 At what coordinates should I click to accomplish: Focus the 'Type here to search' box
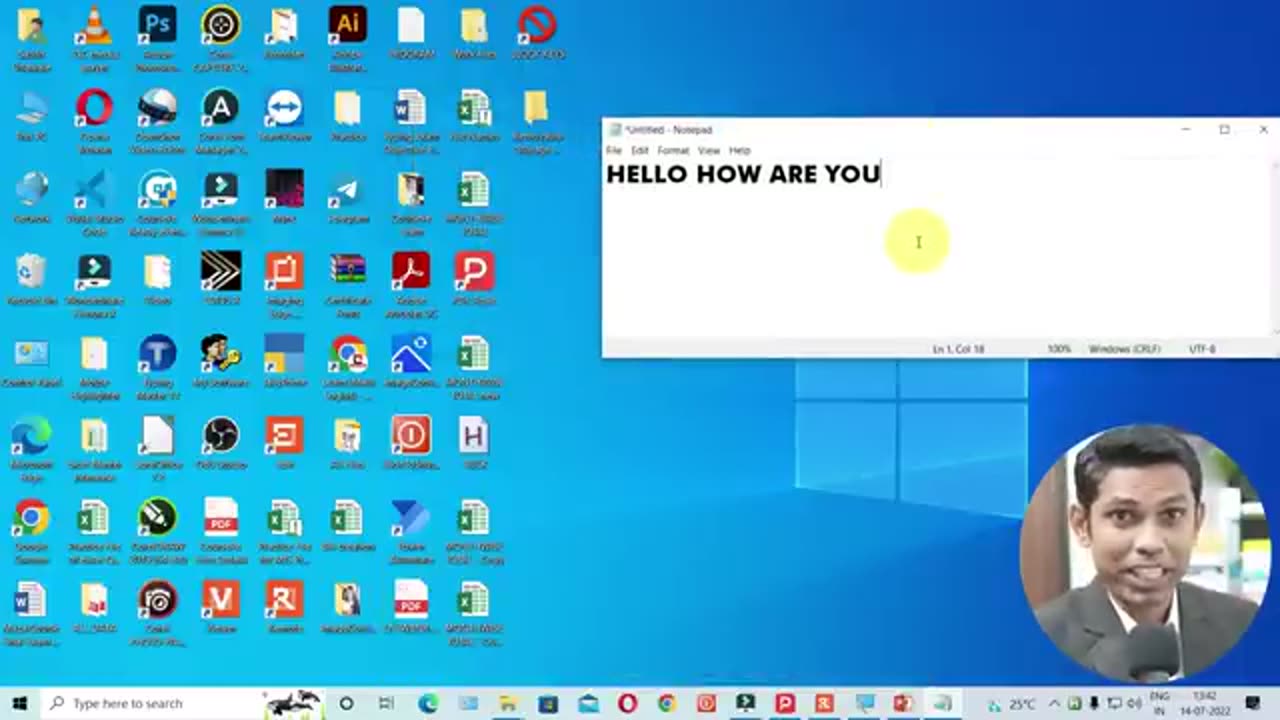coord(183,703)
